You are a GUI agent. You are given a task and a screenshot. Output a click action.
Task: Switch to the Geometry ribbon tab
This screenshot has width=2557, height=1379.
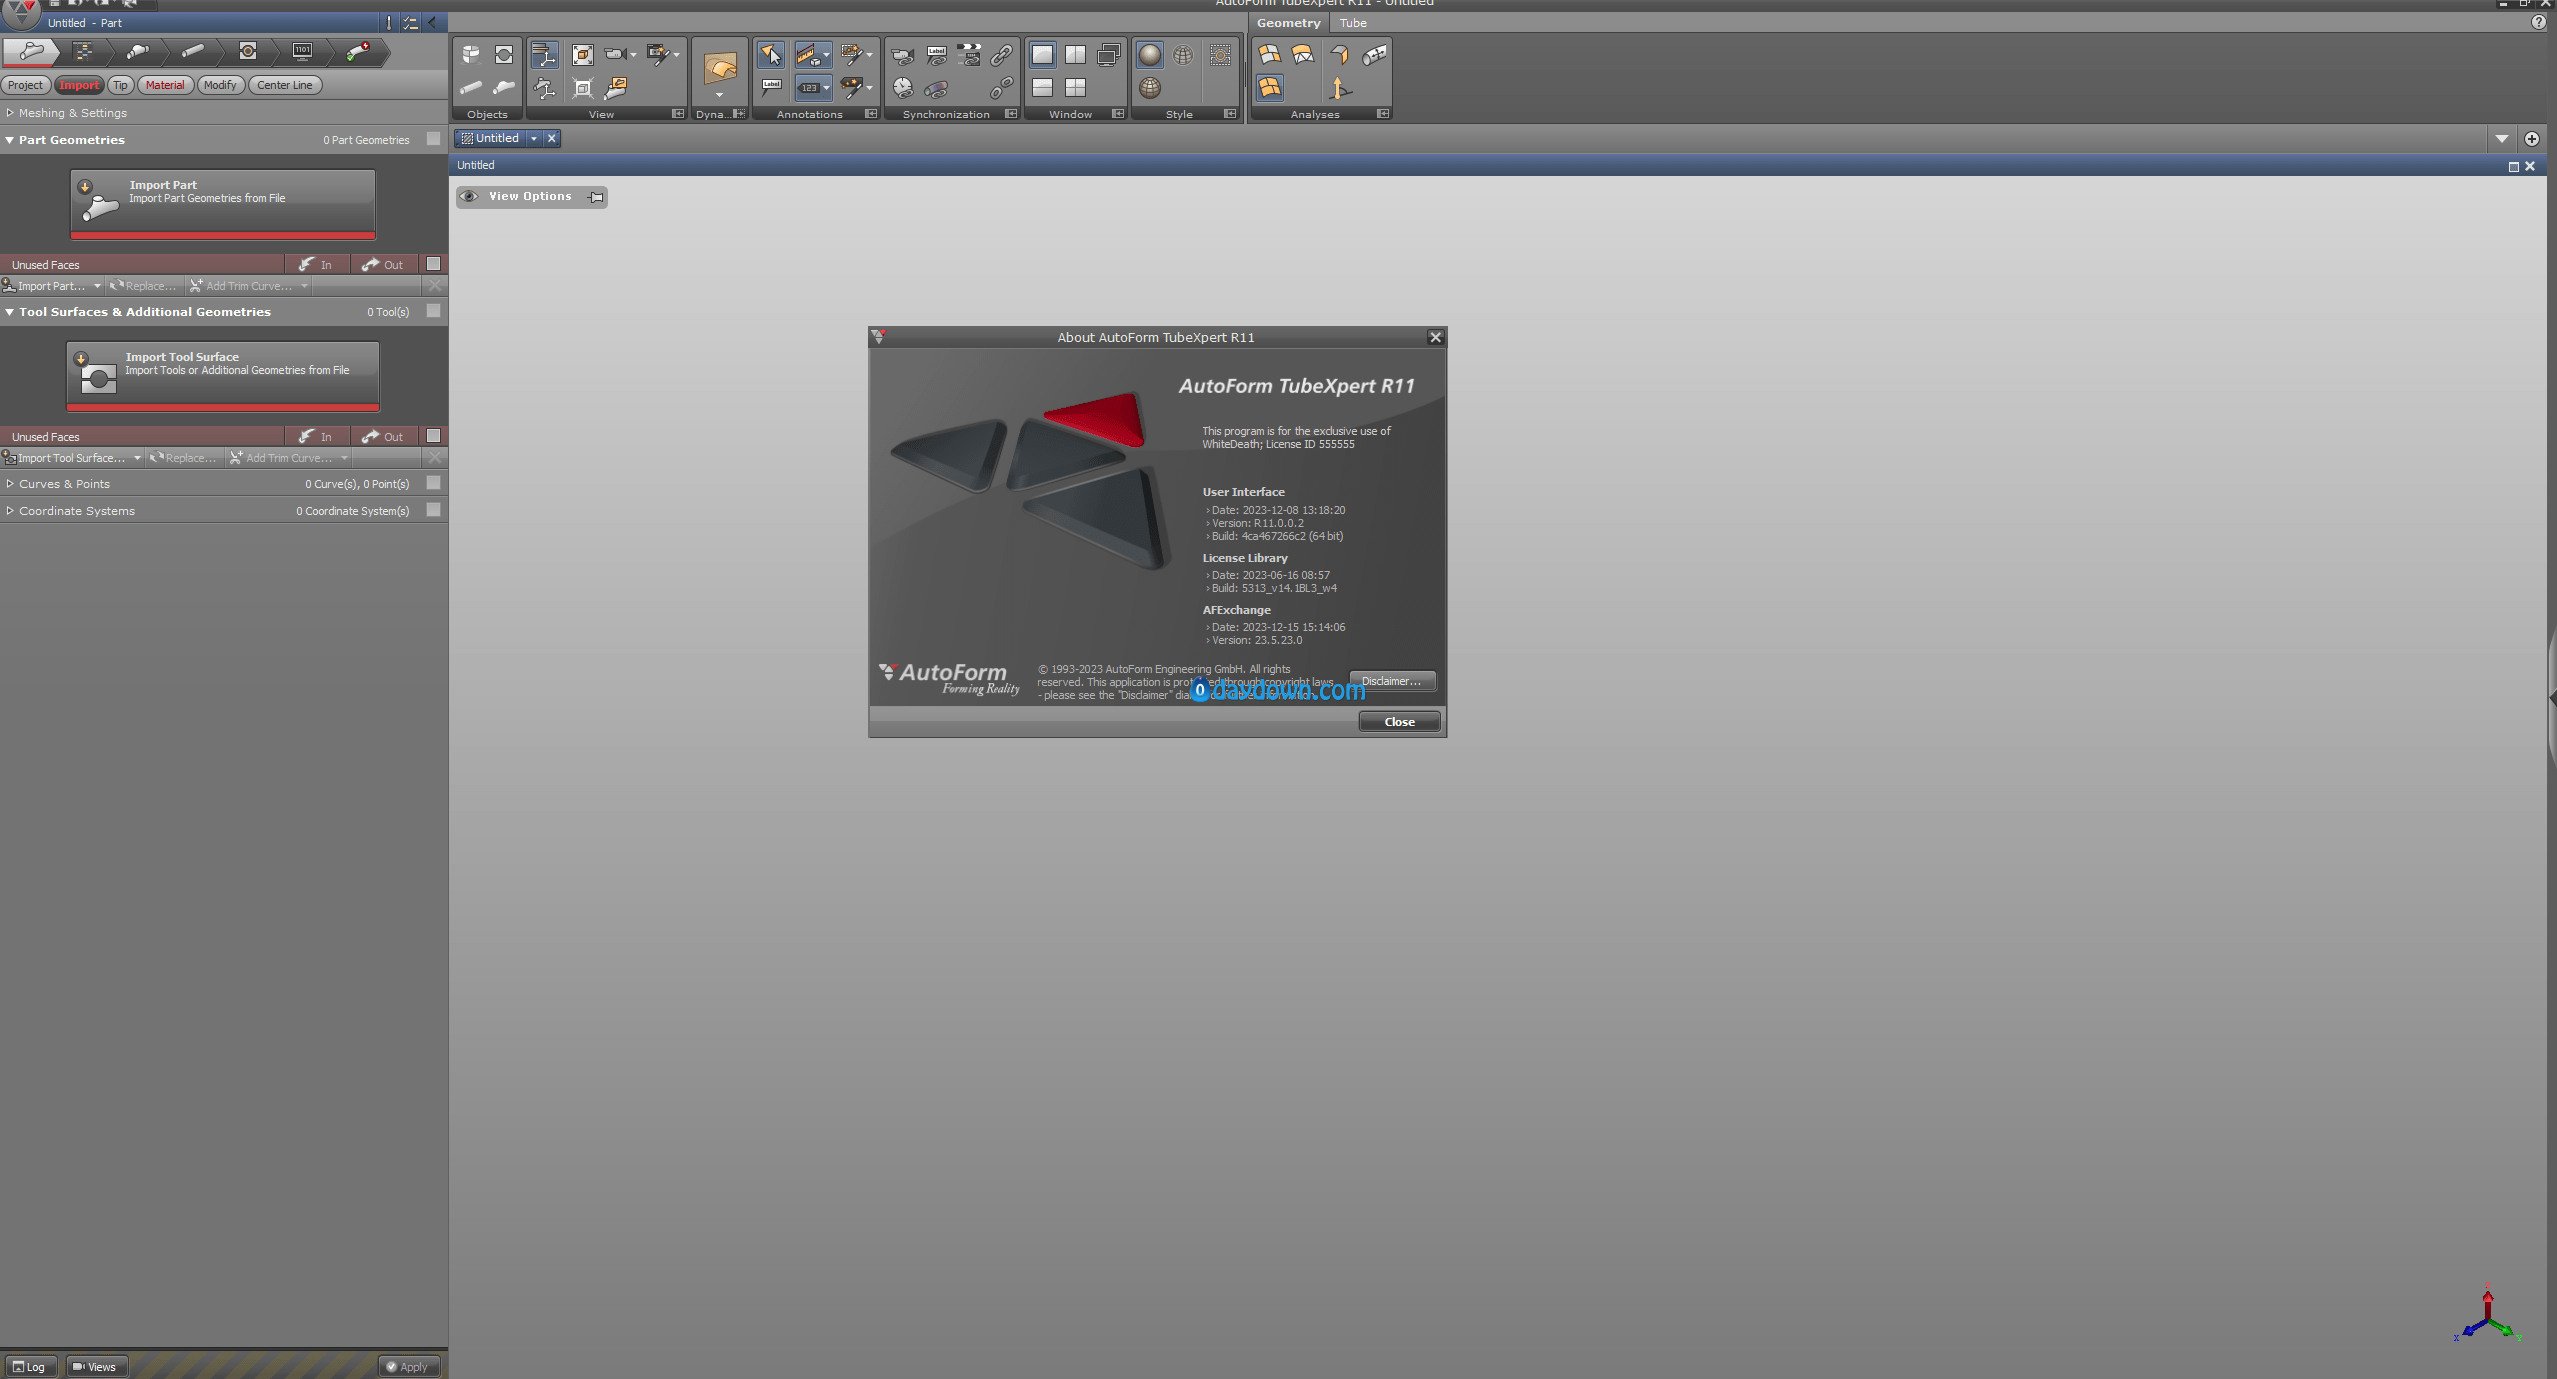(1288, 23)
